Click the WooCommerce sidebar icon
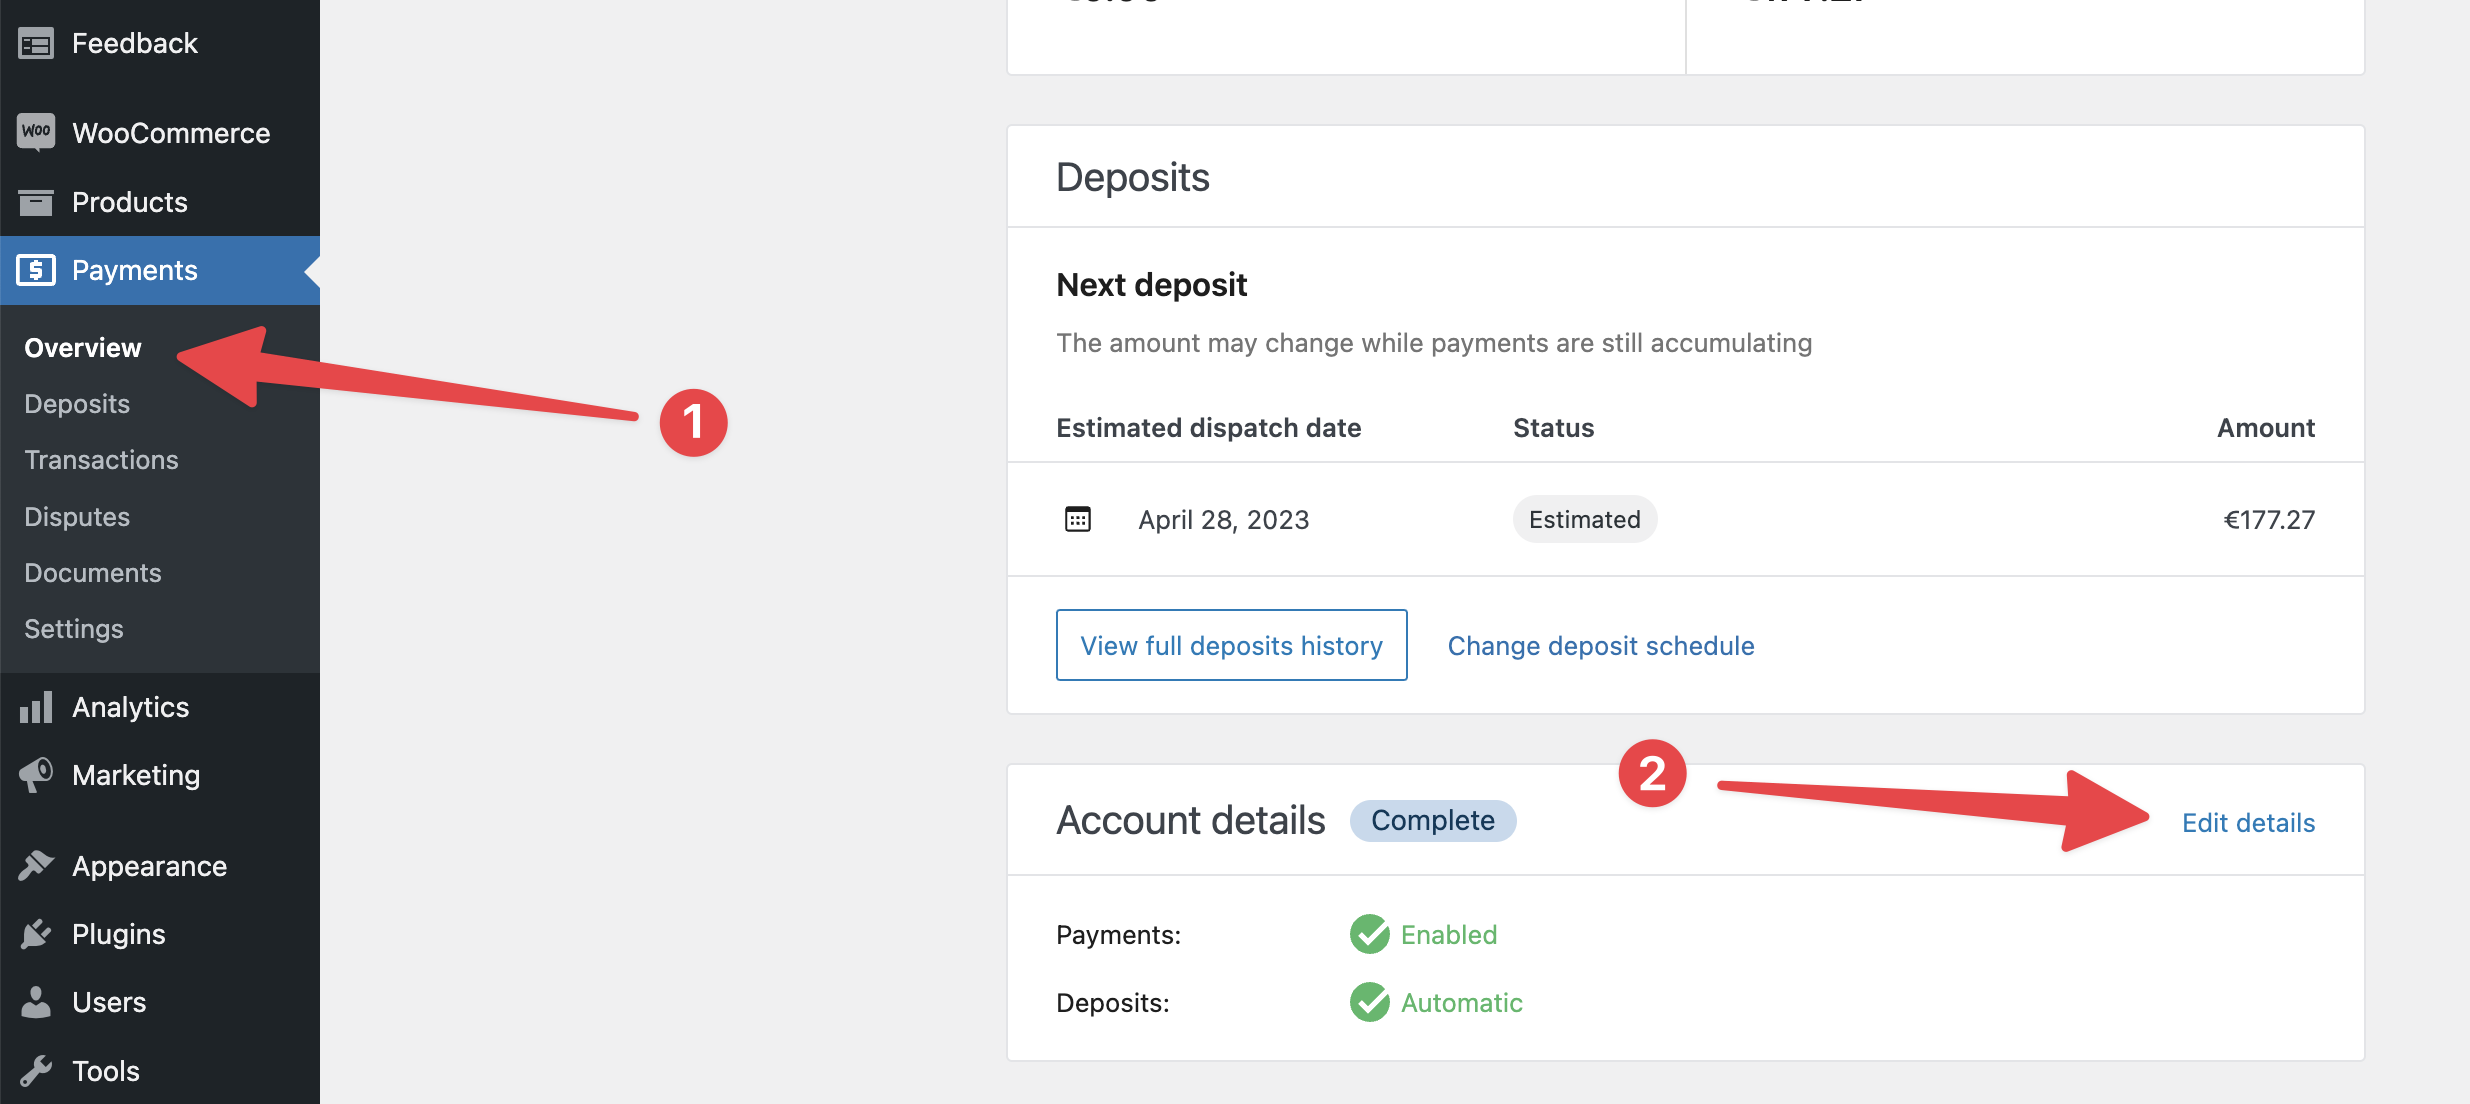The width and height of the screenshot is (2470, 1104). [x=34, y=132]
